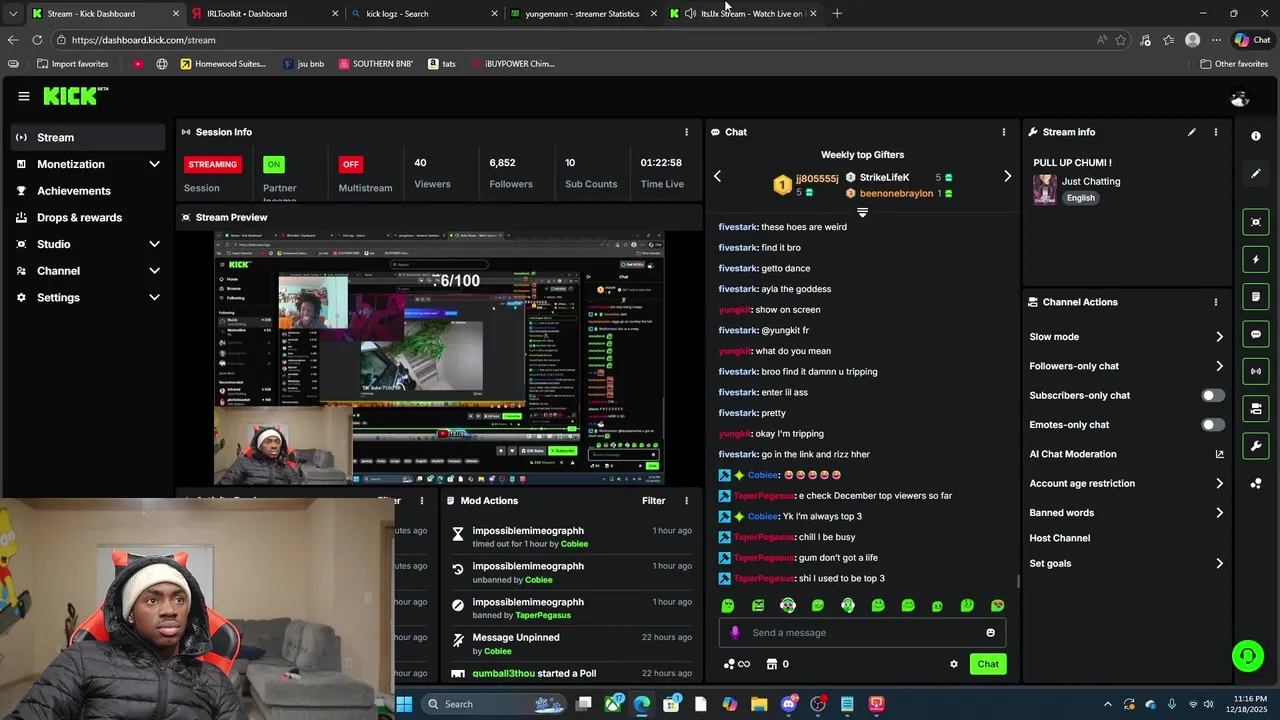Expand Channel sidebar section
Image resolution: width=1280 pixels, height=720 pixels.
click(154, 271)
